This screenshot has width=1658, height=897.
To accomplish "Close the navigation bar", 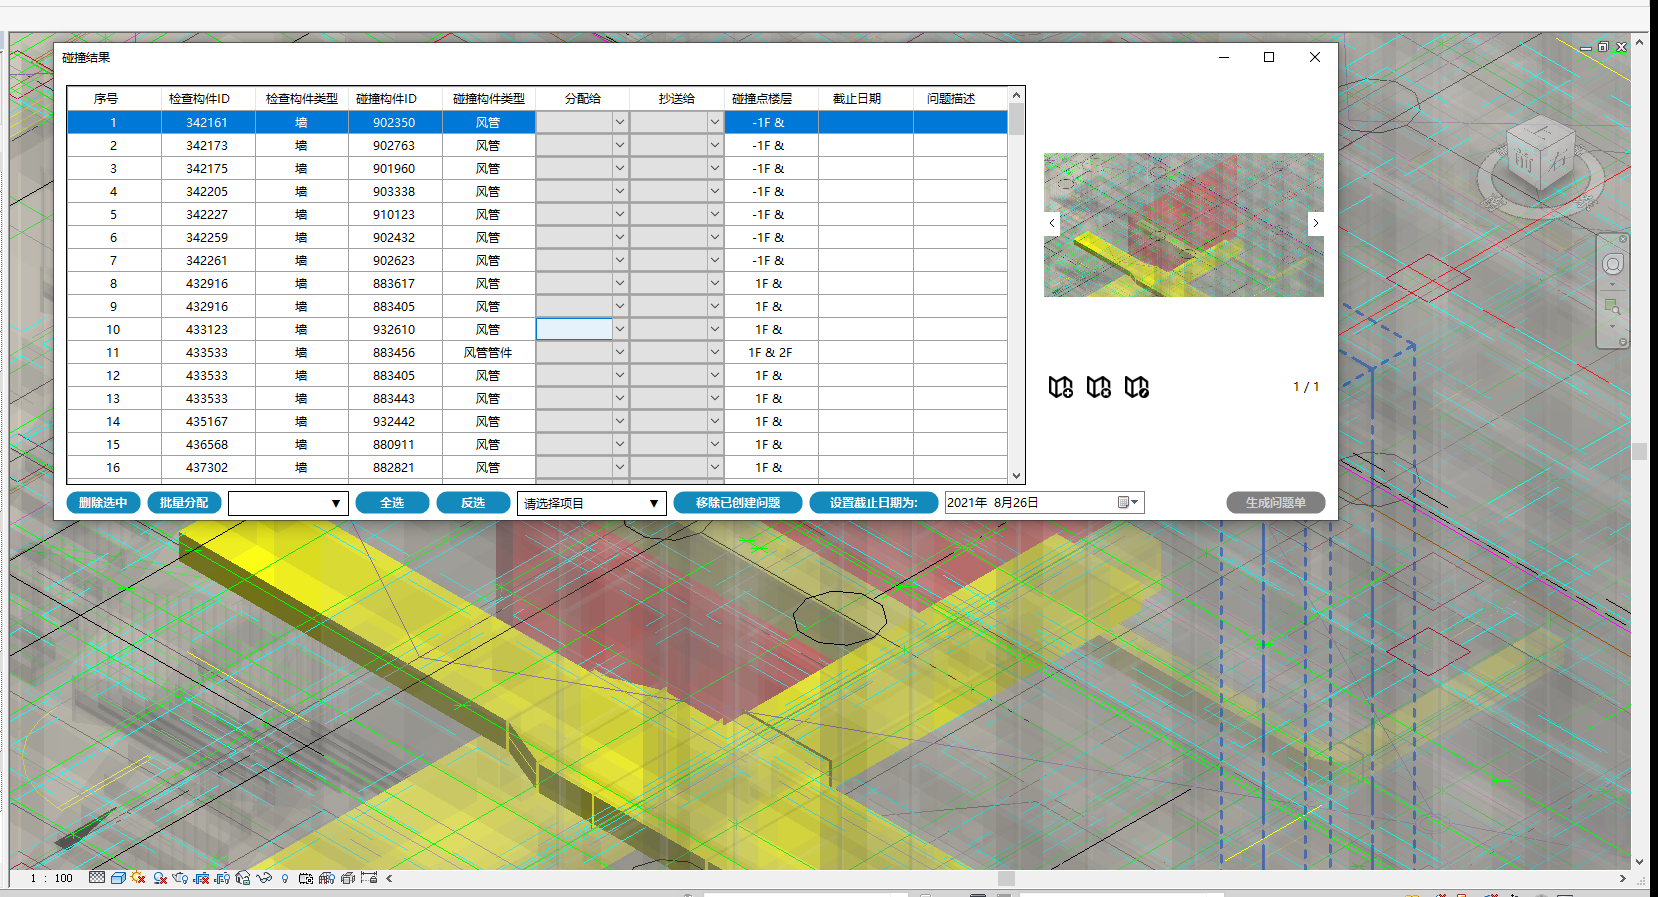I will coord(1623,240).
